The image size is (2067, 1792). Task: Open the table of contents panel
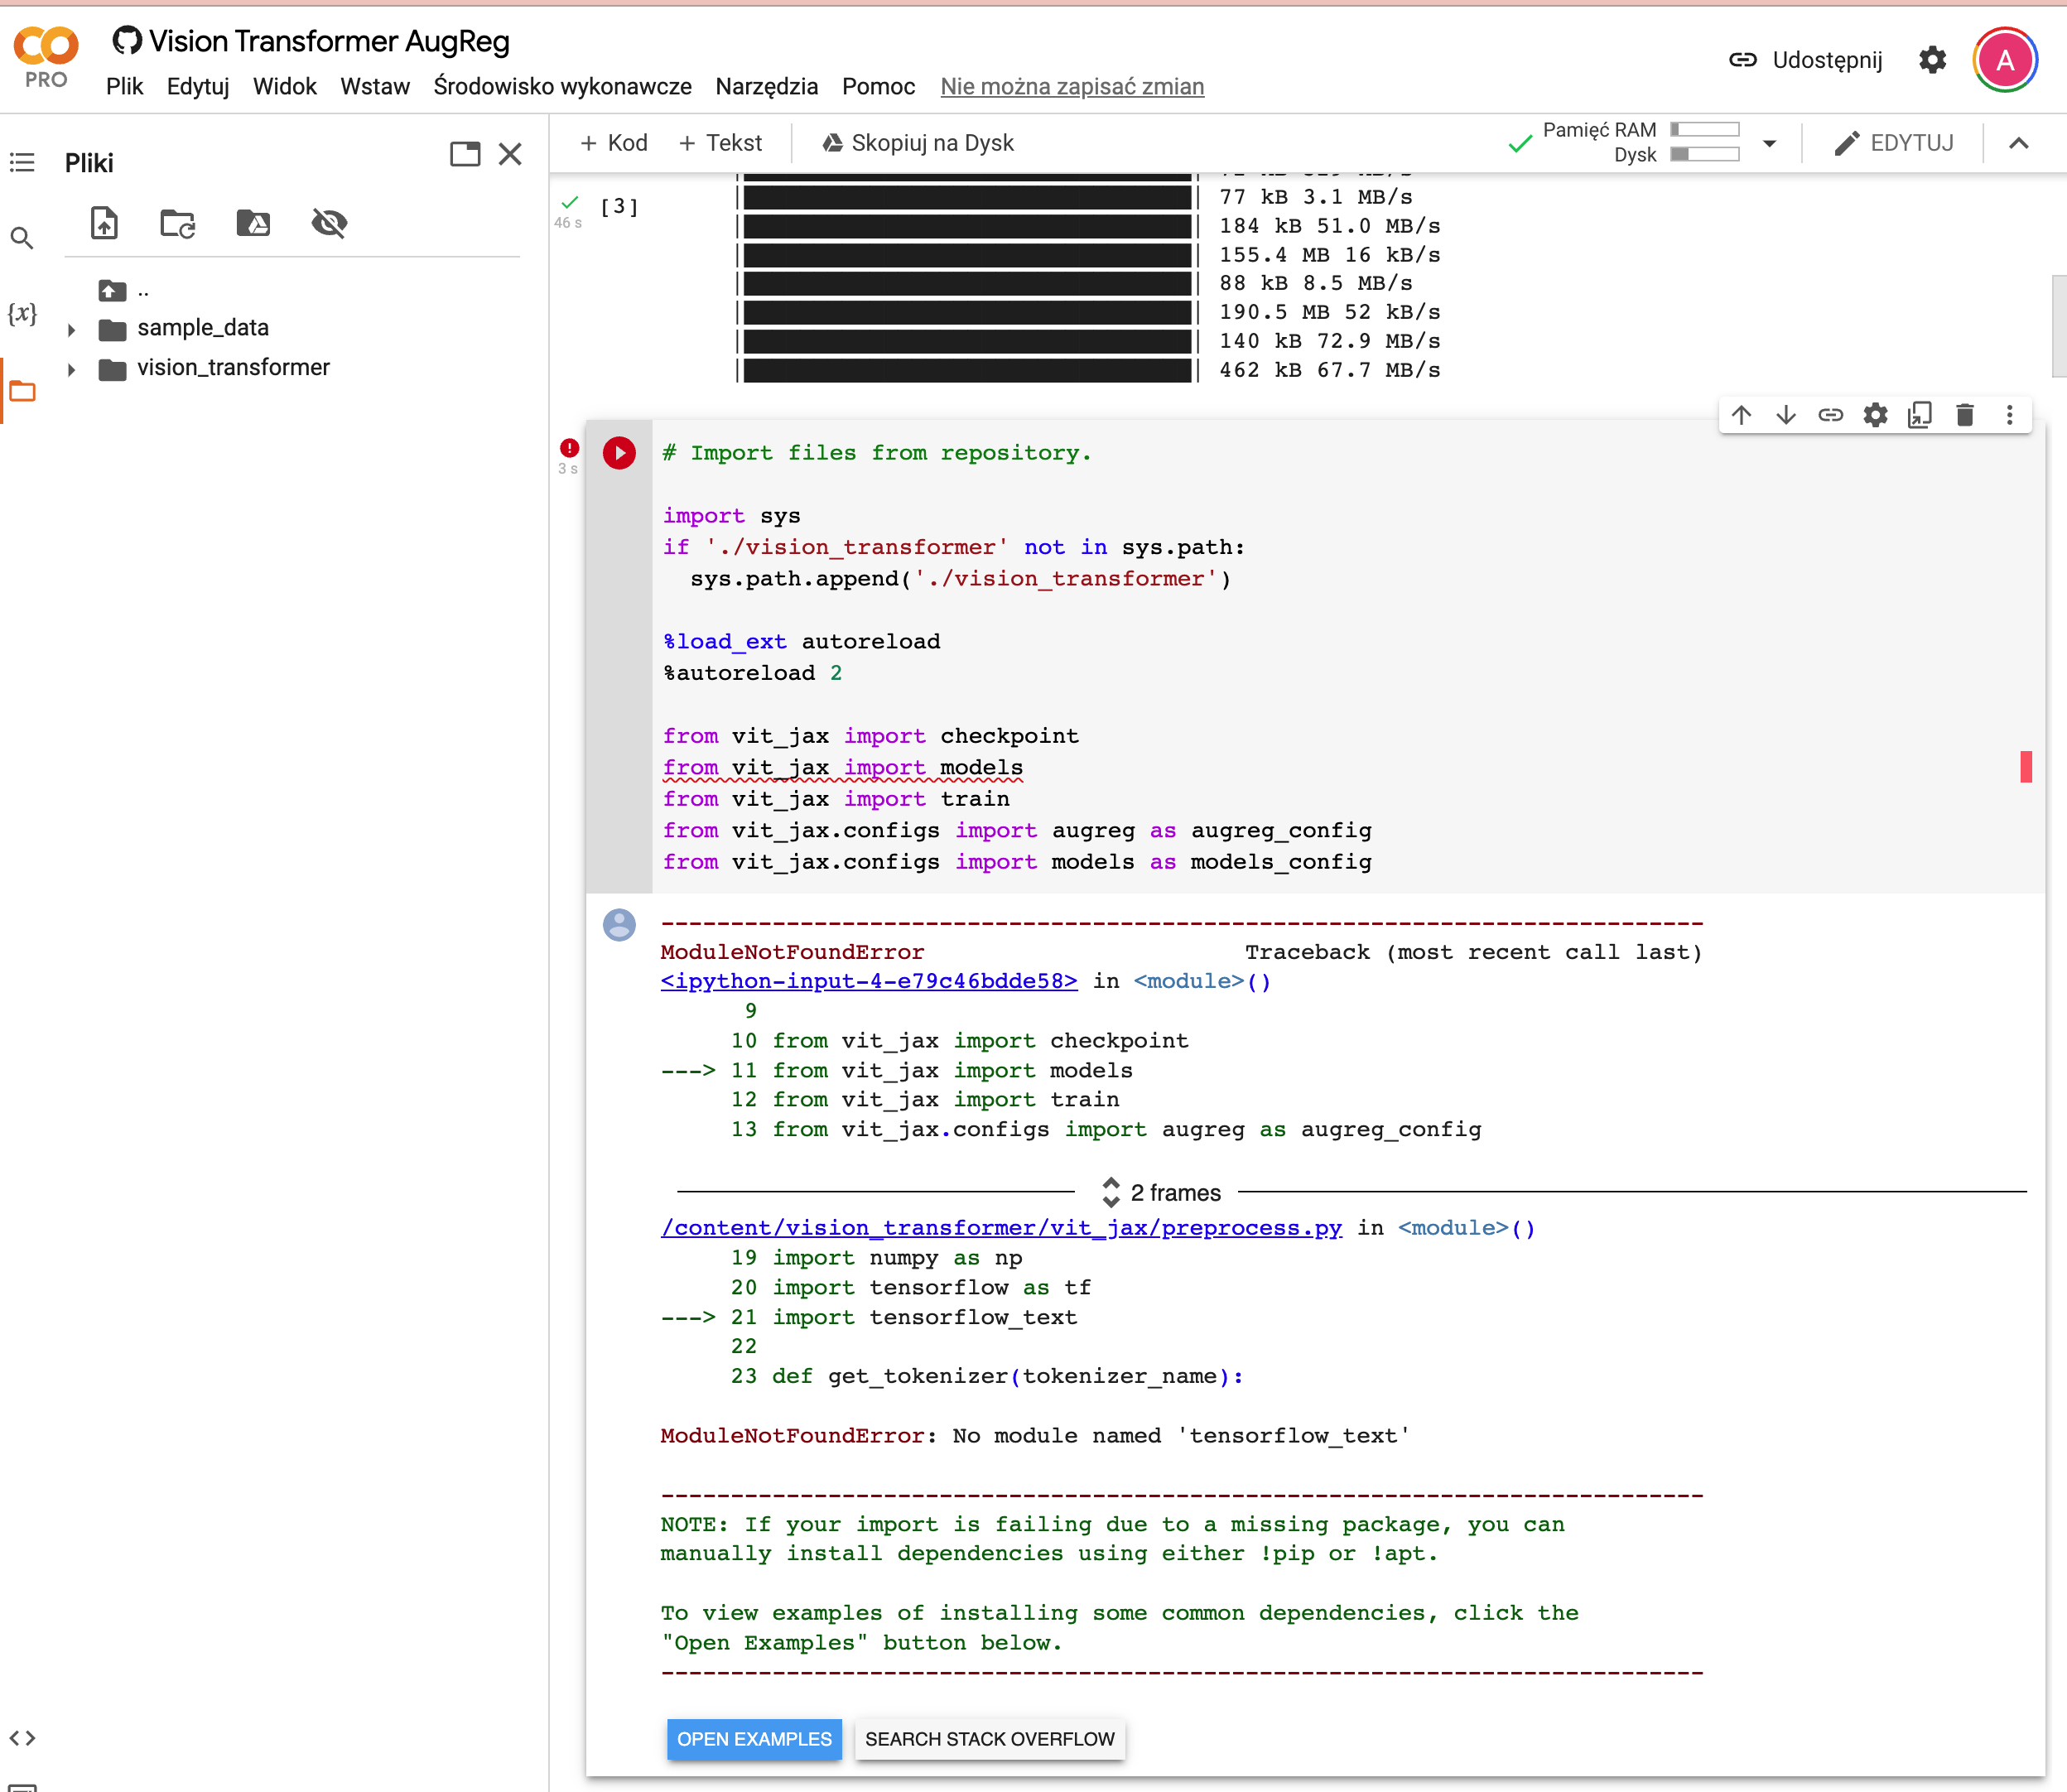(x=23, y=162)
